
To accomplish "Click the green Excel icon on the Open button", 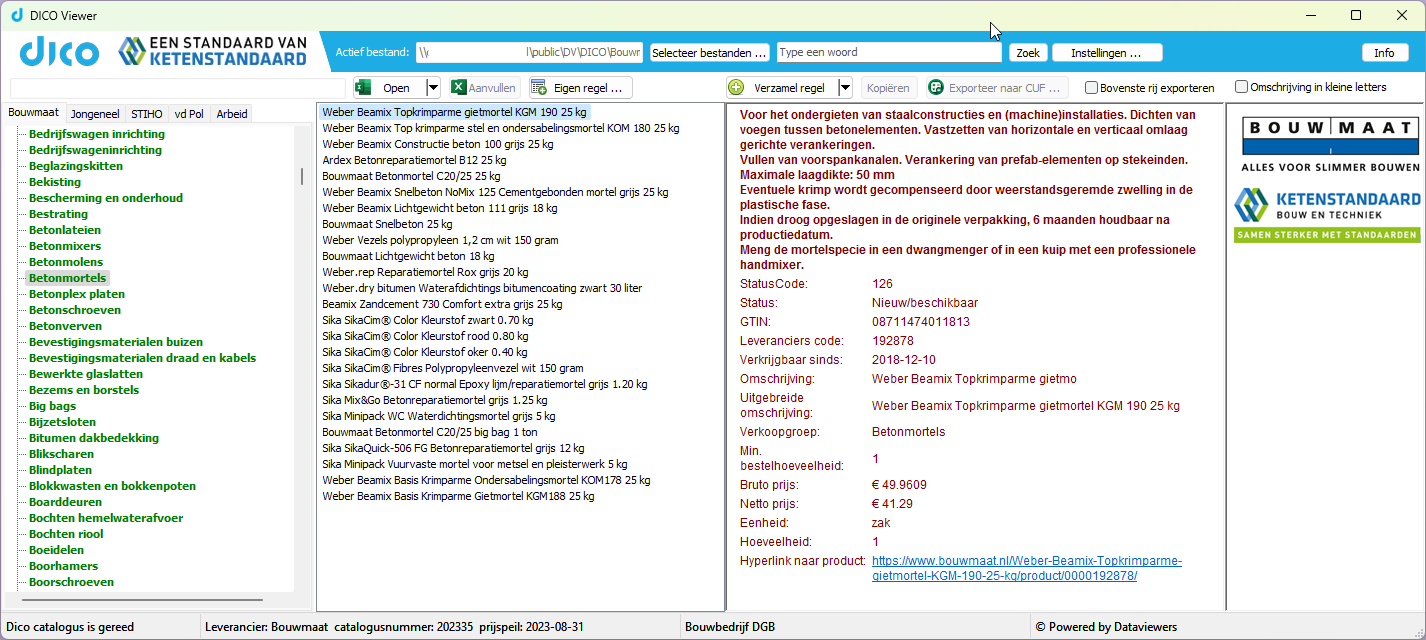I will [364, 88].
